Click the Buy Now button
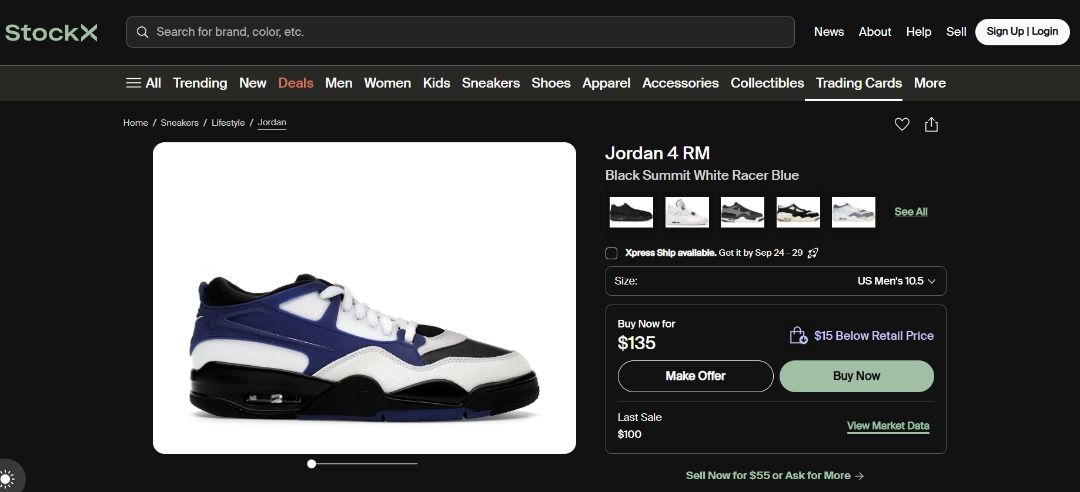This screenshot has width=1080, height=492. pos(857,376)
